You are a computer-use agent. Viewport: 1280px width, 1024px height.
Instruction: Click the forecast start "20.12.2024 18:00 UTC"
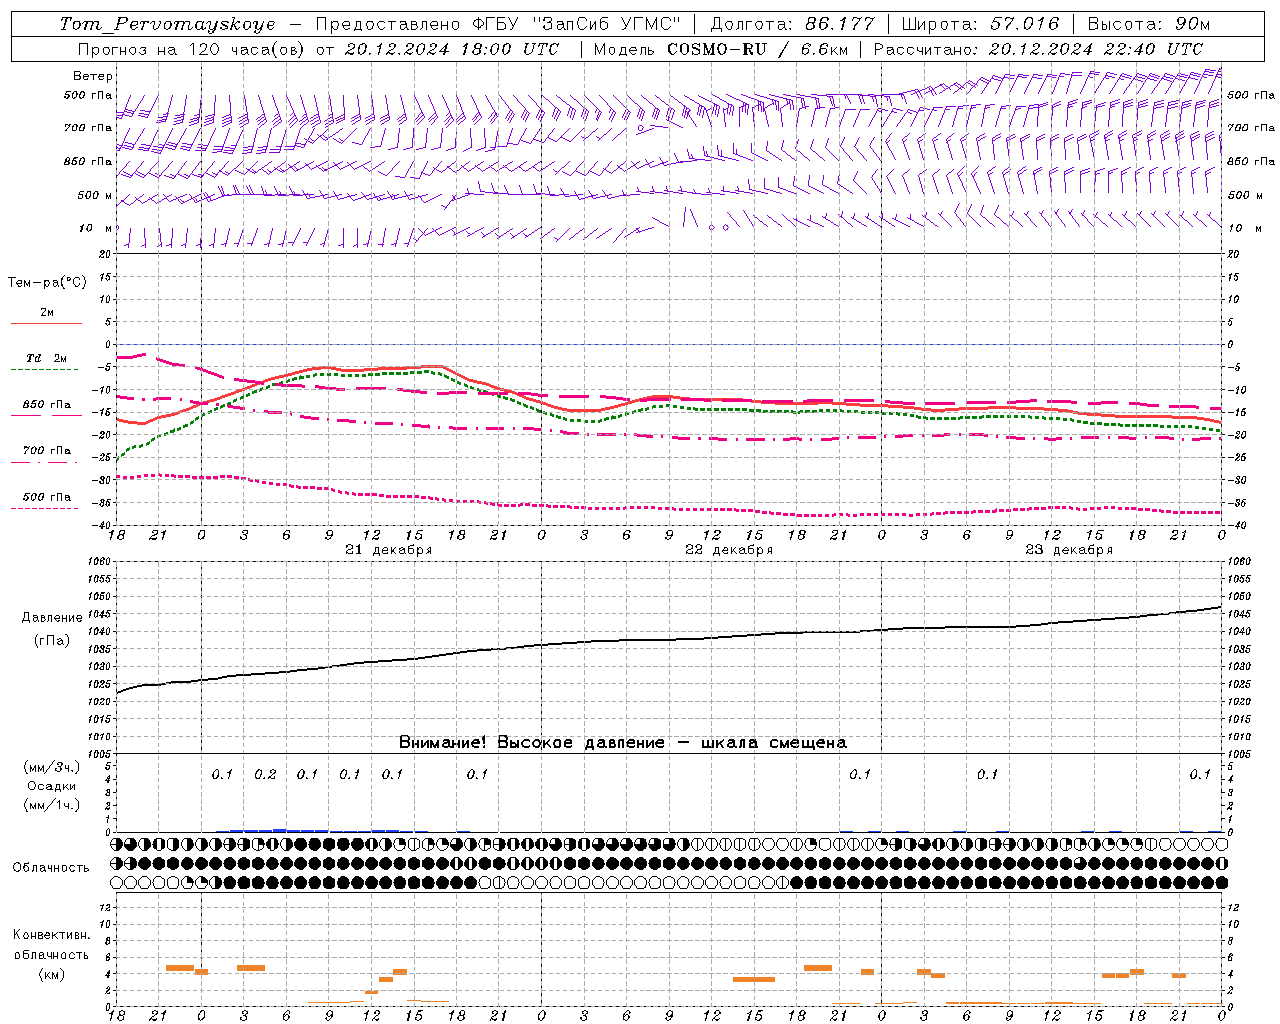(x=452, y=49)
